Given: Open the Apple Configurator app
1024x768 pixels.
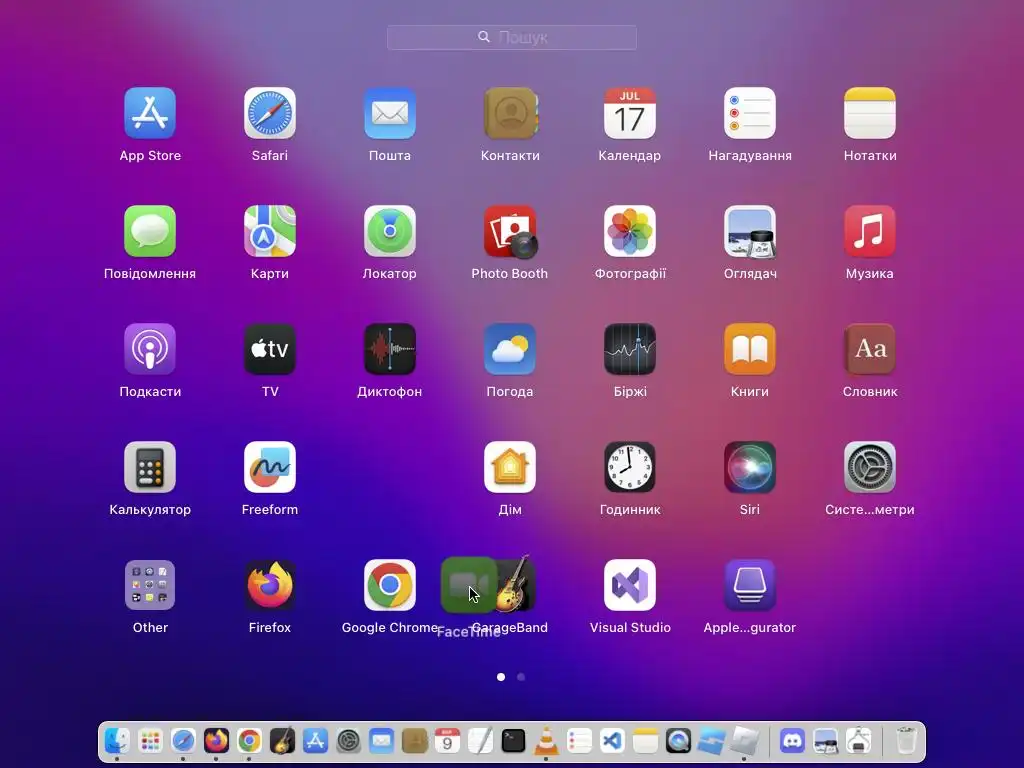Looking at the screenshot, I should click(750, 585).
